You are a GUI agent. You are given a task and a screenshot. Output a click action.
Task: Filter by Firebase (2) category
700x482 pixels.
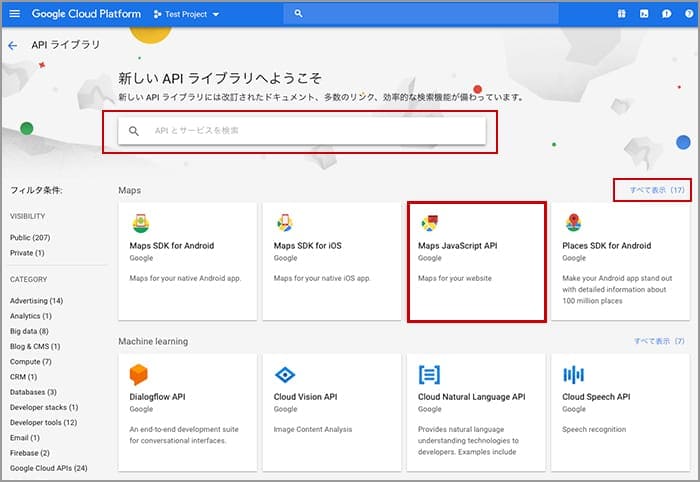pos(30,453)
